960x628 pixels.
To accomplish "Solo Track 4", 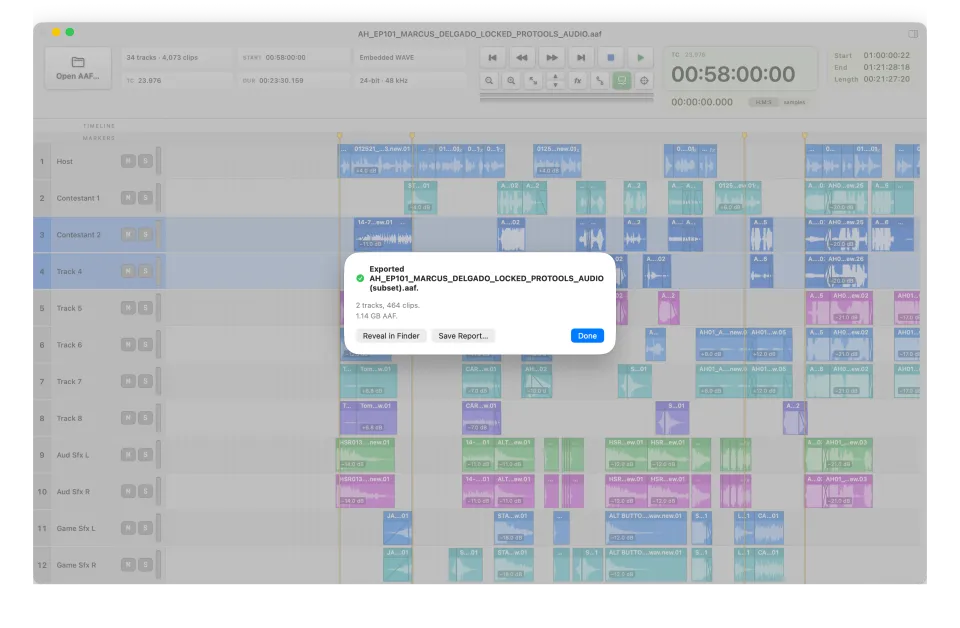I will [145, 271].
